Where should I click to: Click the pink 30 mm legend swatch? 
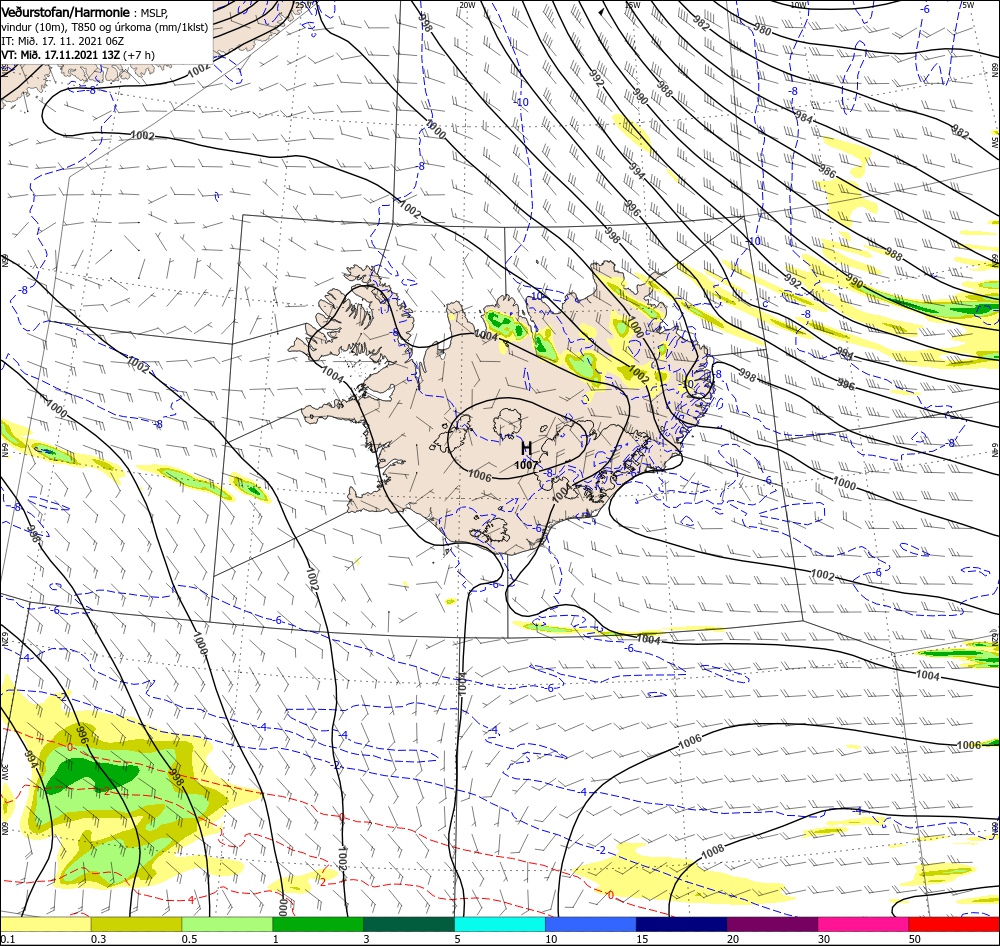[x=864, y=924]
